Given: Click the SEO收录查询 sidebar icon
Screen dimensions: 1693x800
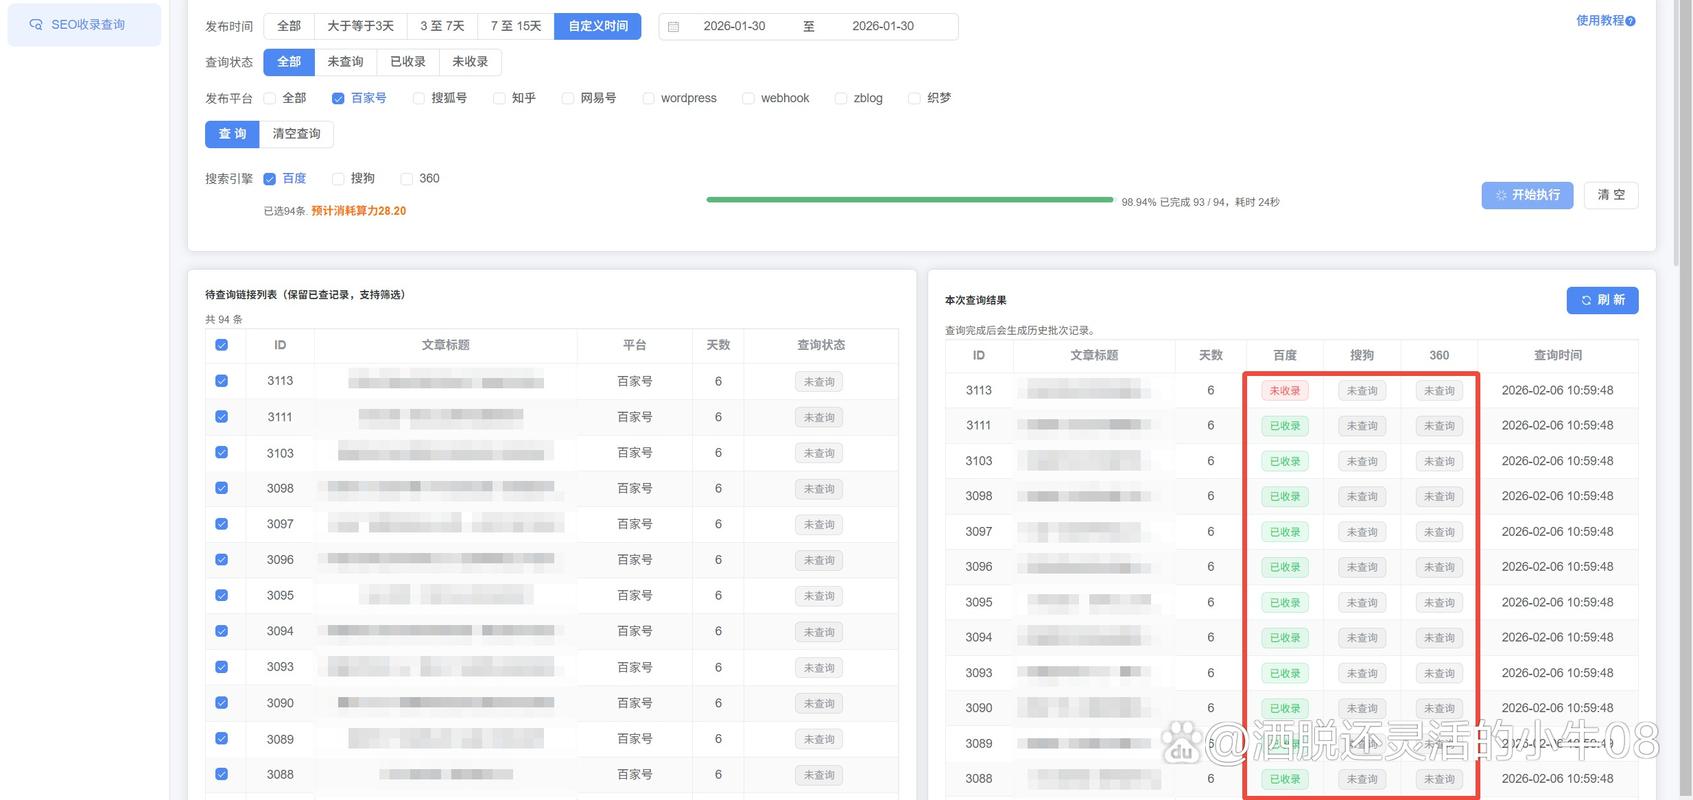Looking at the screenshot, I should (x=36, y=25).
